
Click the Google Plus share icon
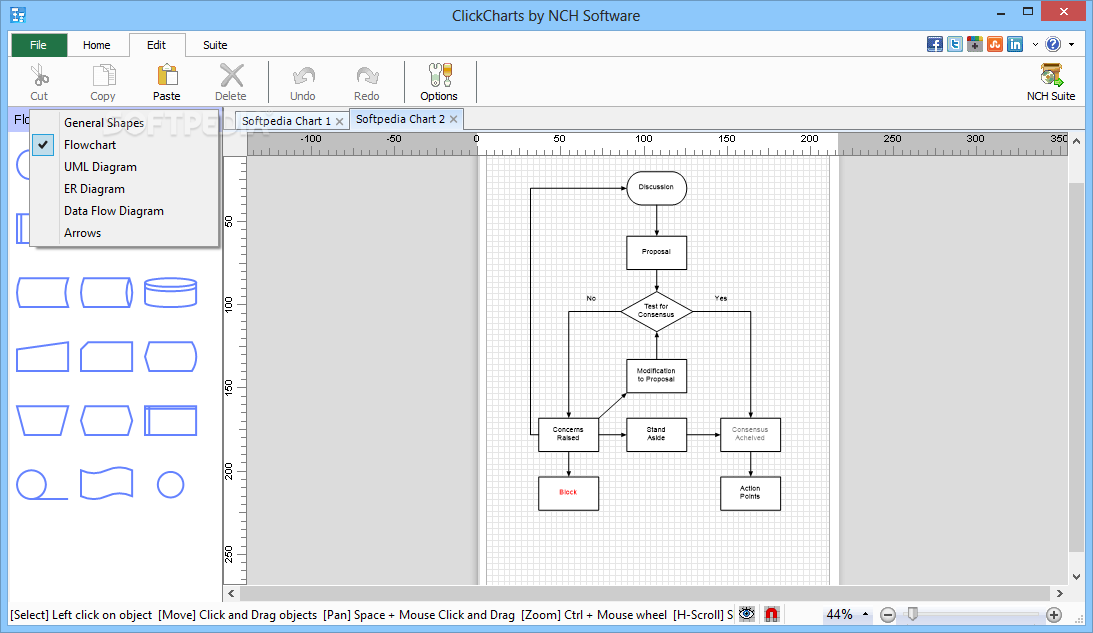click(x=975, y=44)
